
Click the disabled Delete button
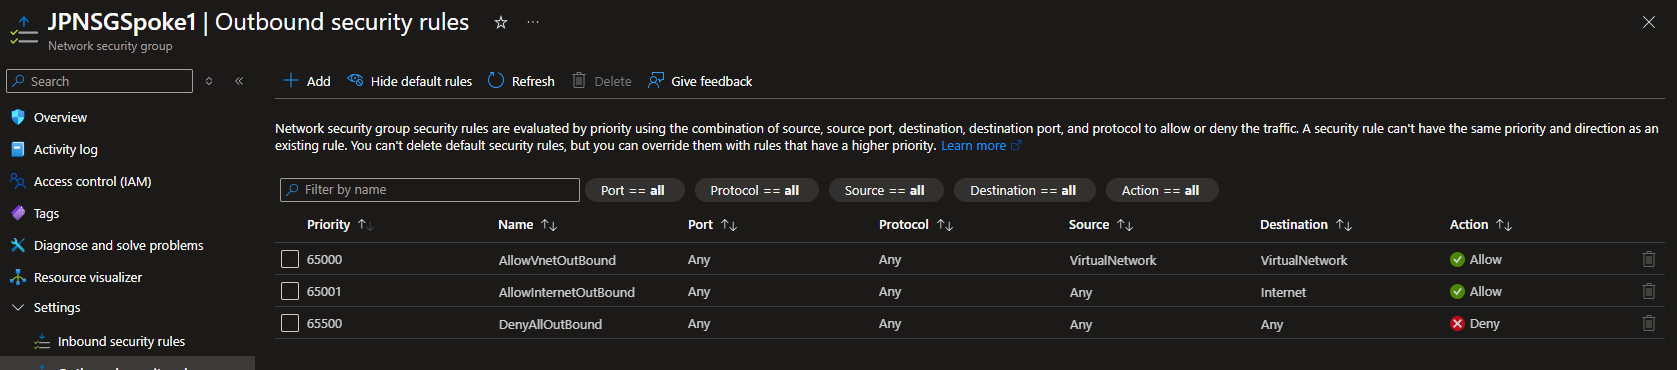(602, 81)
